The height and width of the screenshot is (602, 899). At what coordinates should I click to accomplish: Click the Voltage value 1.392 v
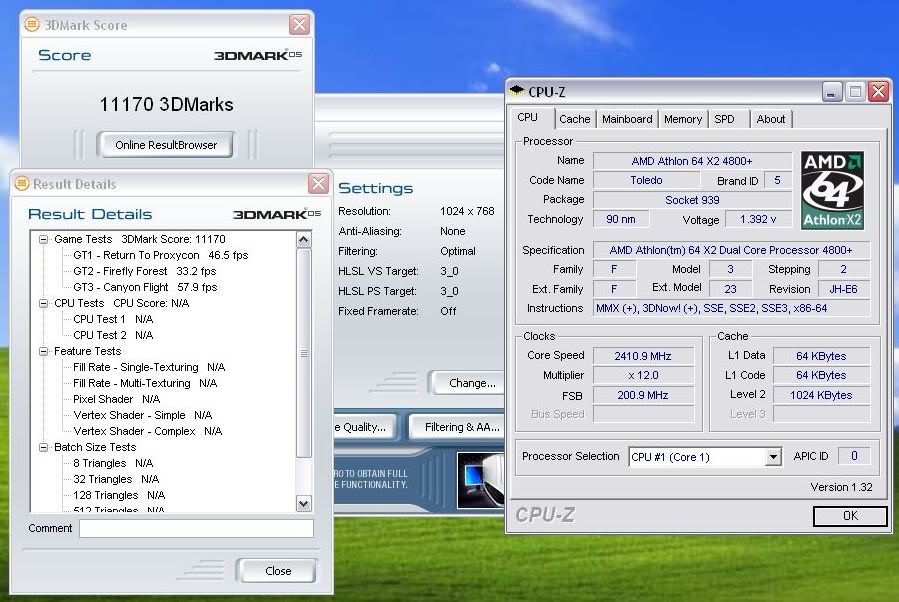758,220
